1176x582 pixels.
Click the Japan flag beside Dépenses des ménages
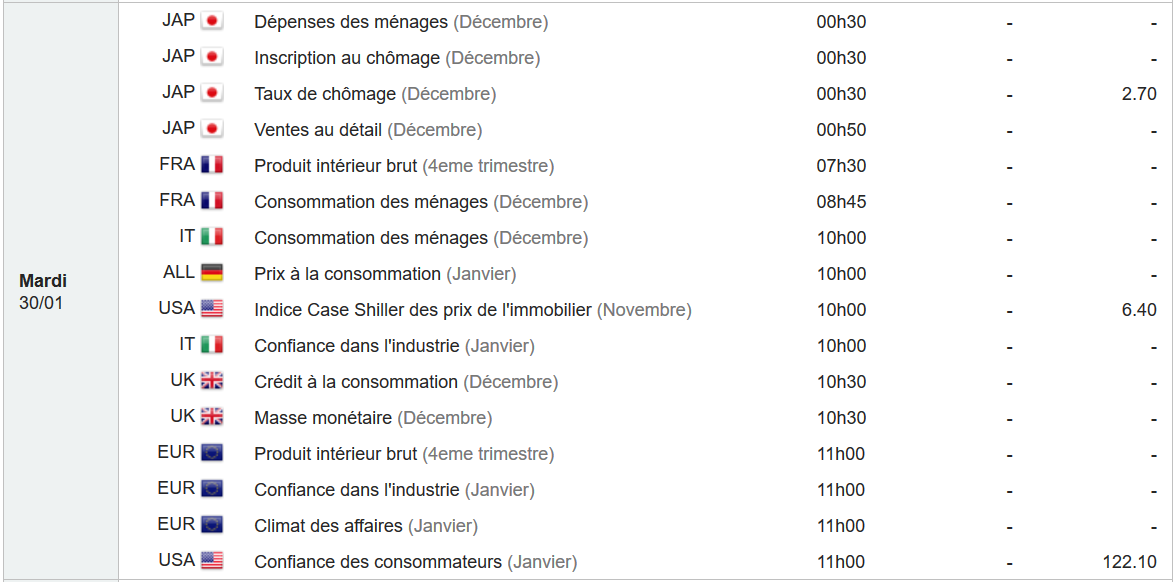[212, 21]
